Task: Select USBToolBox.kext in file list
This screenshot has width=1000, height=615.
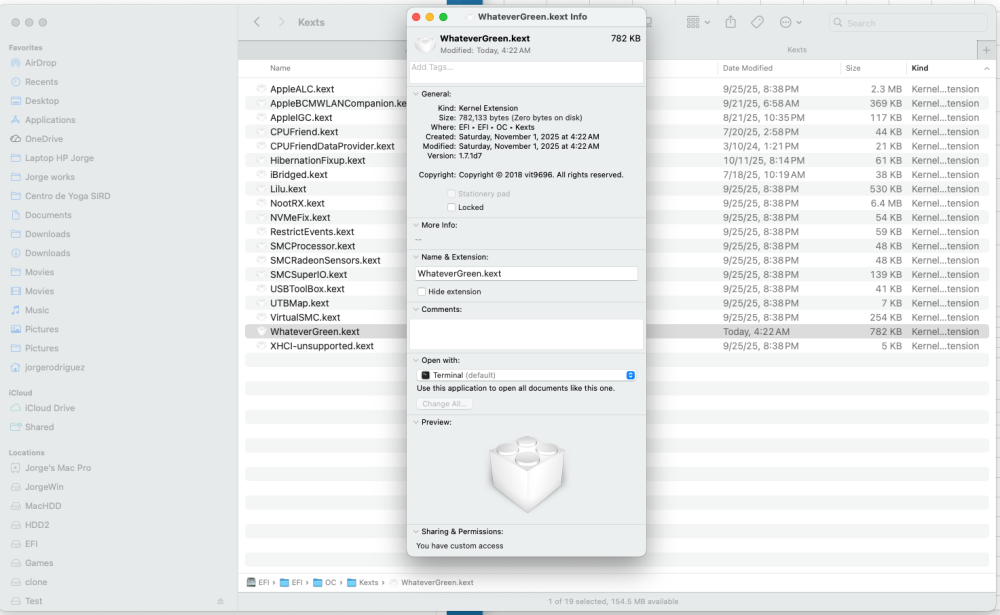Action: (307, 289)
